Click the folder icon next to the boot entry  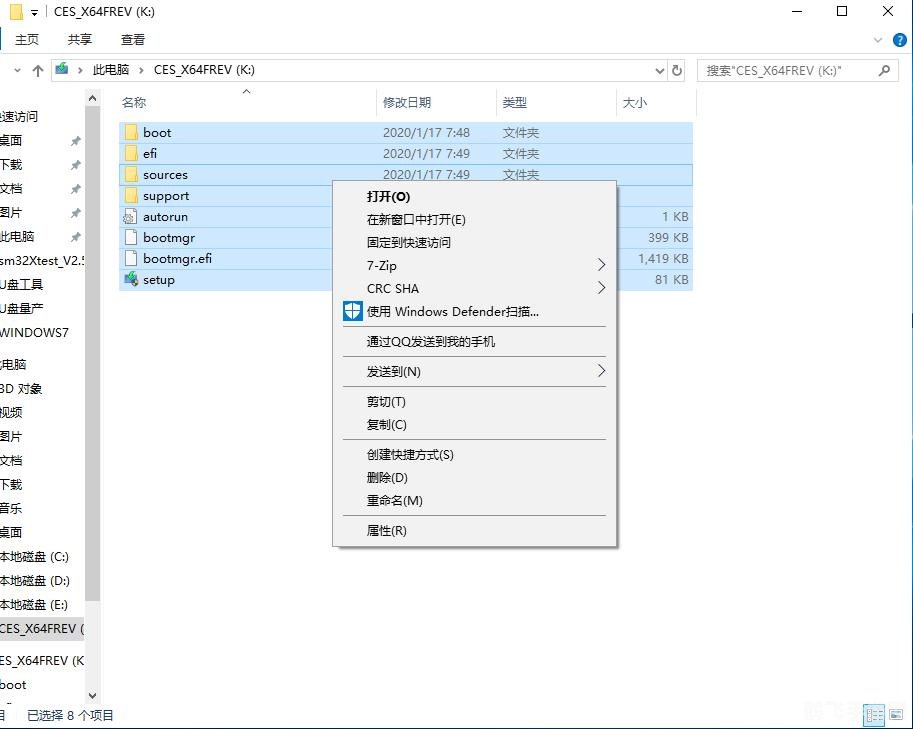(133, 132)
